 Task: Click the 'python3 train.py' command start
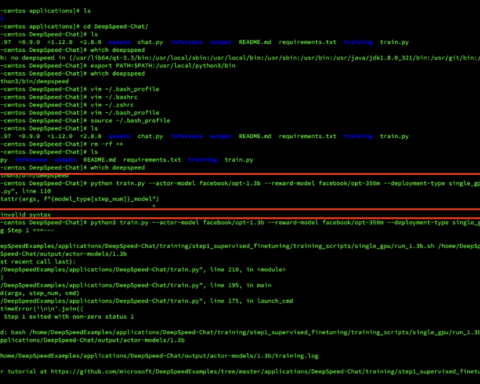(119, 222)
